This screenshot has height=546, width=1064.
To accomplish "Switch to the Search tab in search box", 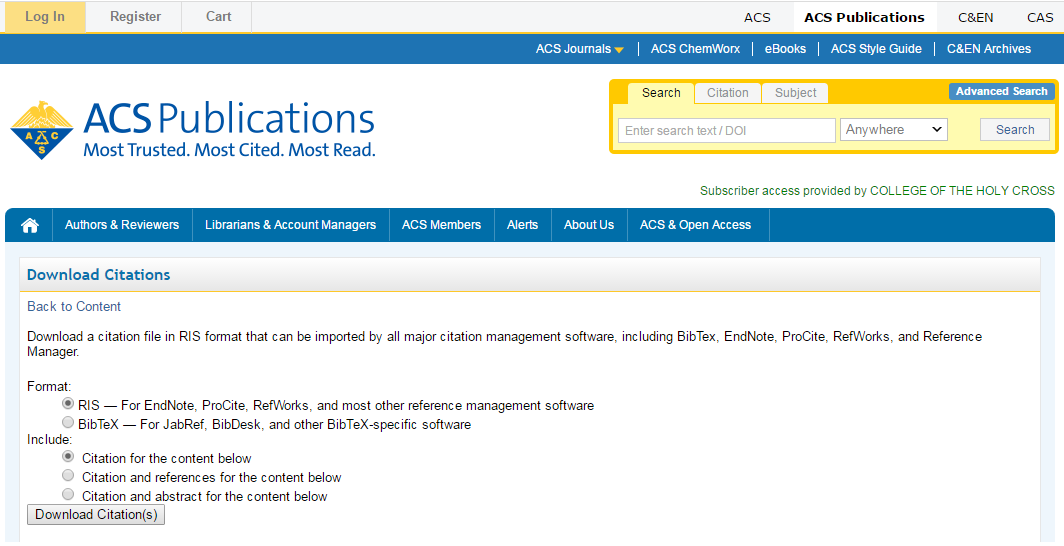I will point(661,93).
